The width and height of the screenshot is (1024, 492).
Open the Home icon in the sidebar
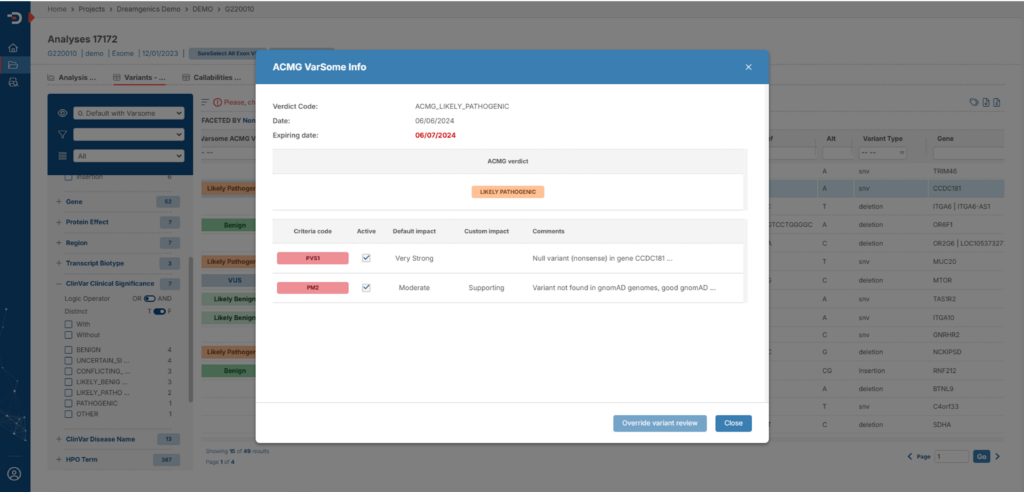[13, 48]
